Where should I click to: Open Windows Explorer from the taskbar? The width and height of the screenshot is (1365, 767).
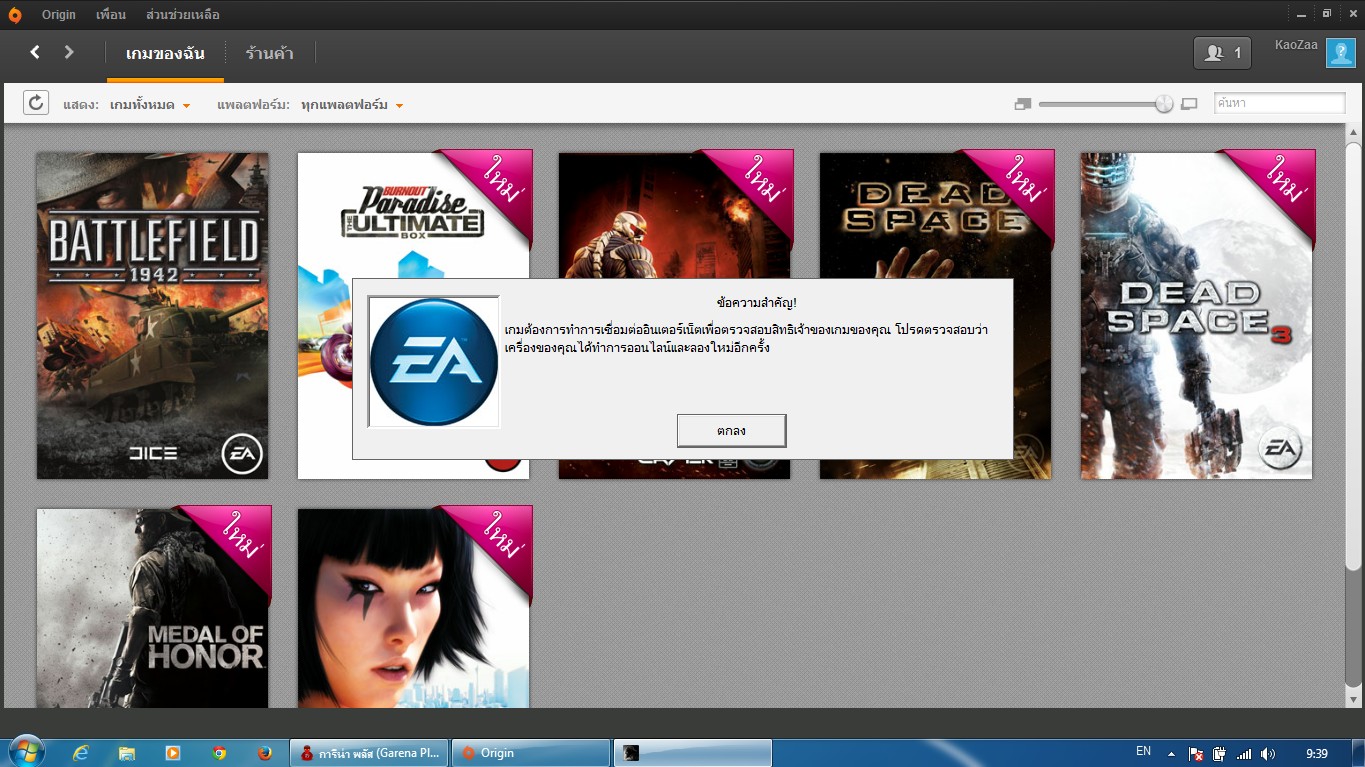pos(127,753)
